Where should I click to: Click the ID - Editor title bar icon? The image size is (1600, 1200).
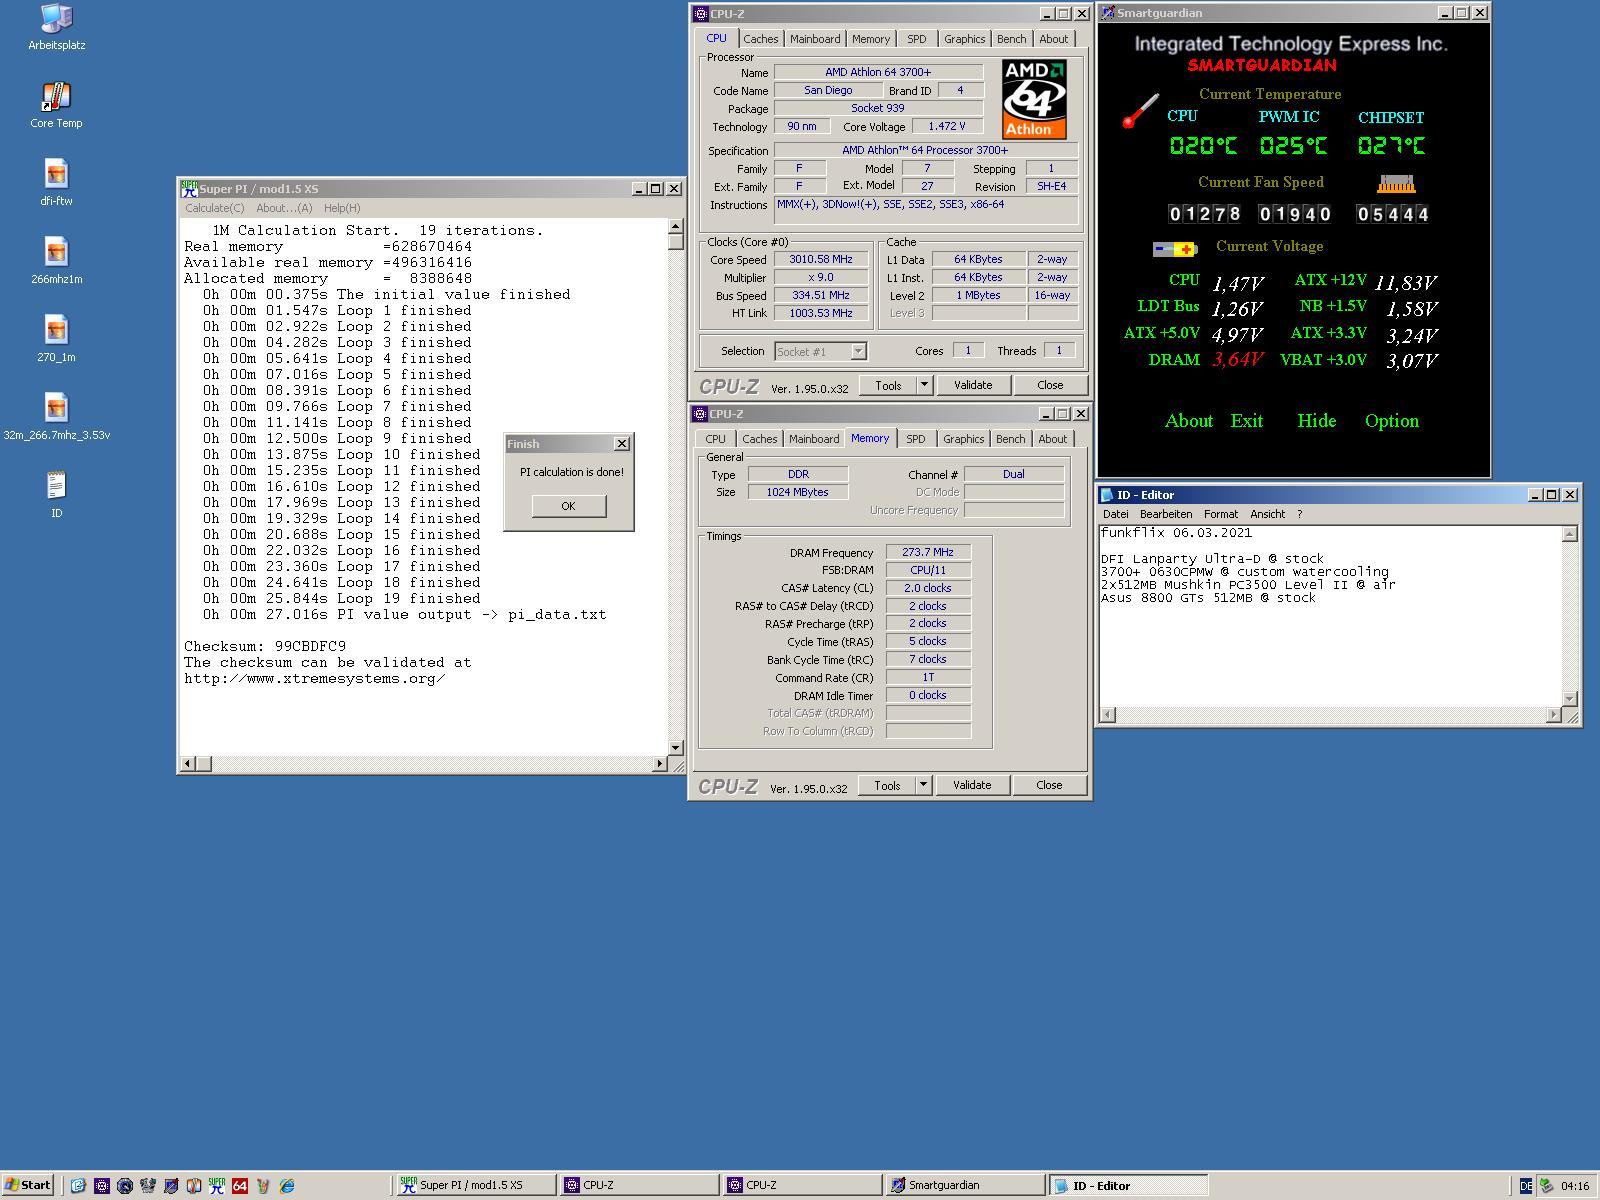click(1106, 494)
